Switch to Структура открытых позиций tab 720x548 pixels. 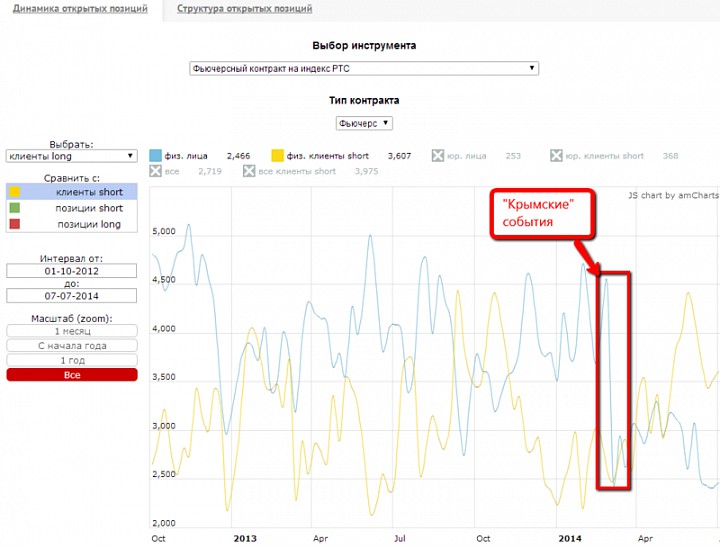(244, 9)
